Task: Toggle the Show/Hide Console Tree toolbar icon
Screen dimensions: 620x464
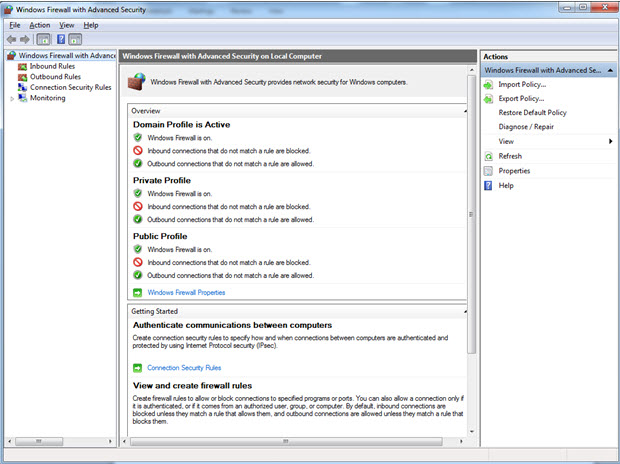Action: click(x=43, y=39)
